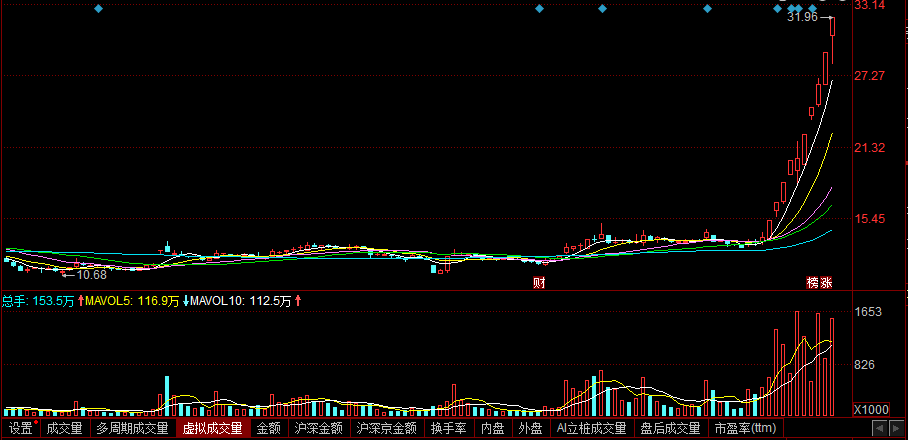The image size is (908, 440).
Task: Click the earliest blue diamond event marker
Action: point(98,9)
